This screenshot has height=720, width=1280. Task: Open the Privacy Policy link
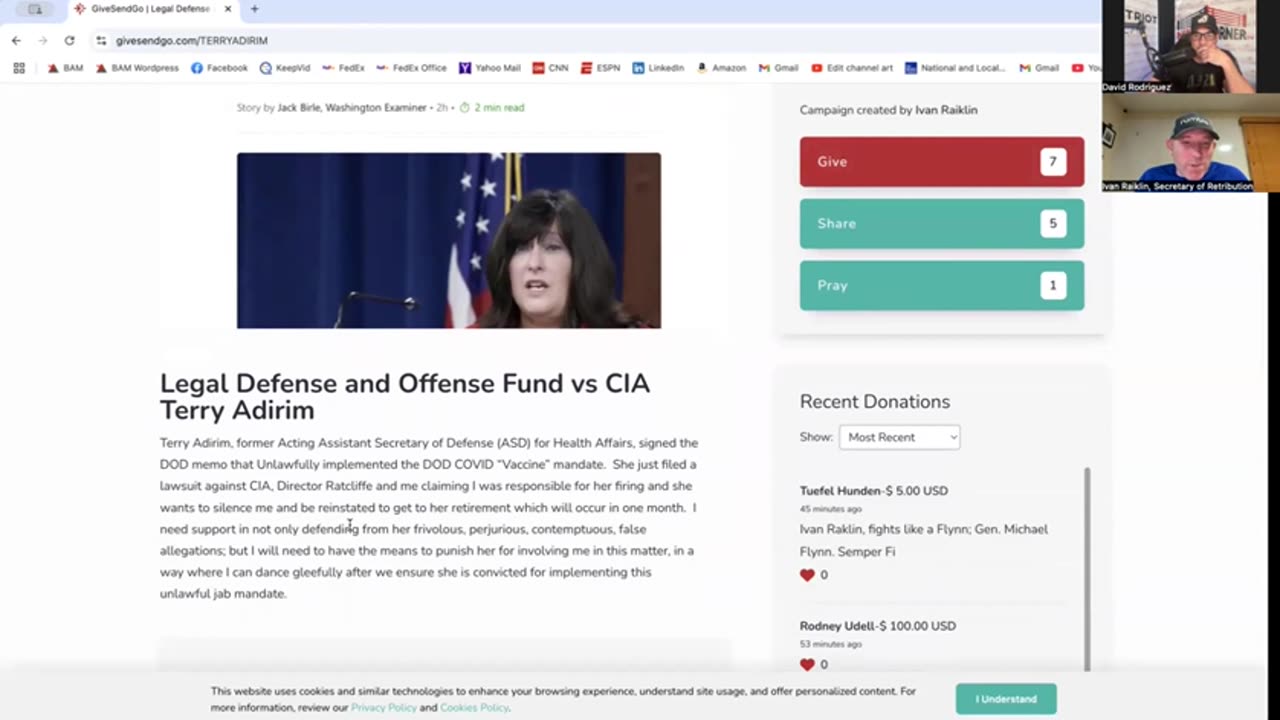(383, 708)
